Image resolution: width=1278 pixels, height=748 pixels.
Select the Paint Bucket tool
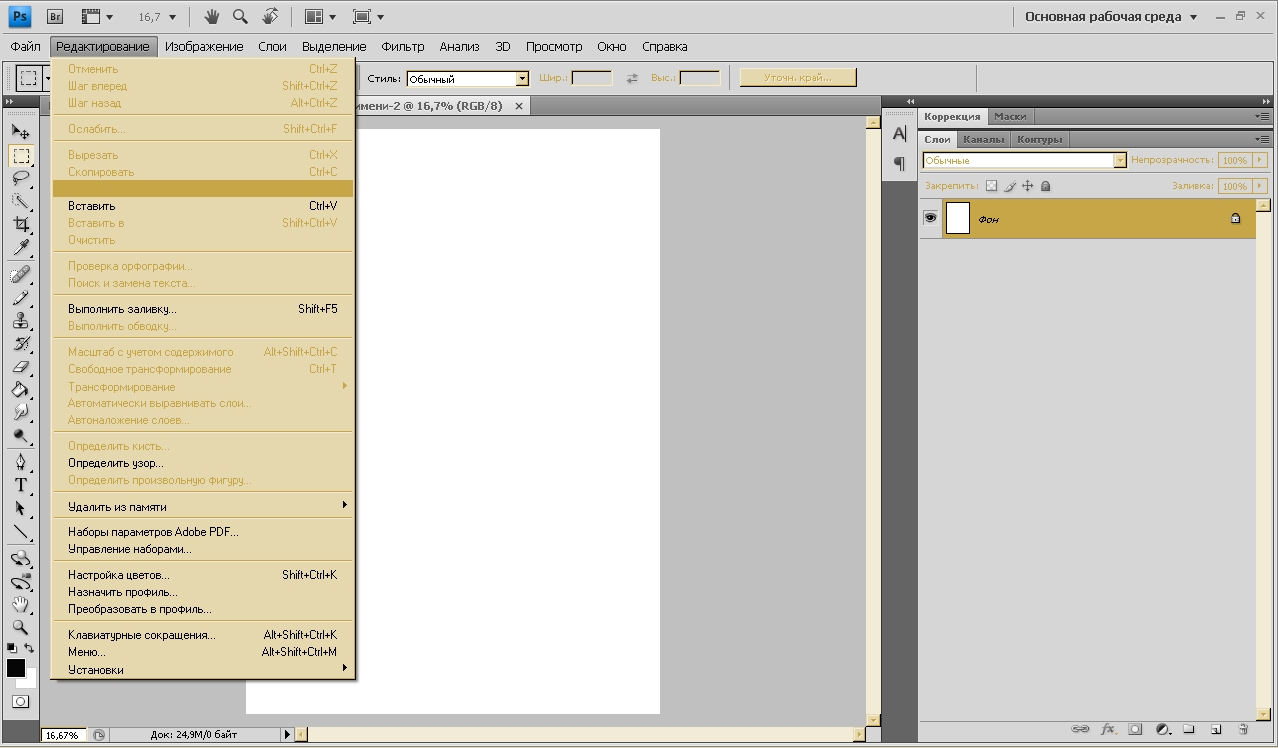click(x=20, y=389)
